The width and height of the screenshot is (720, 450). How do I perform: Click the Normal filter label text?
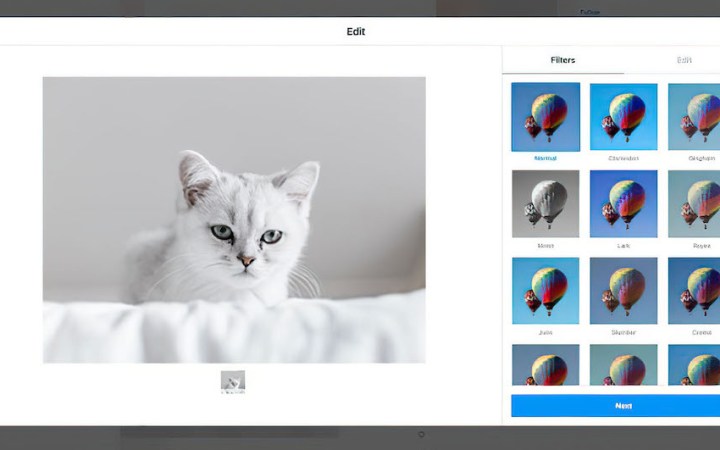546,158
